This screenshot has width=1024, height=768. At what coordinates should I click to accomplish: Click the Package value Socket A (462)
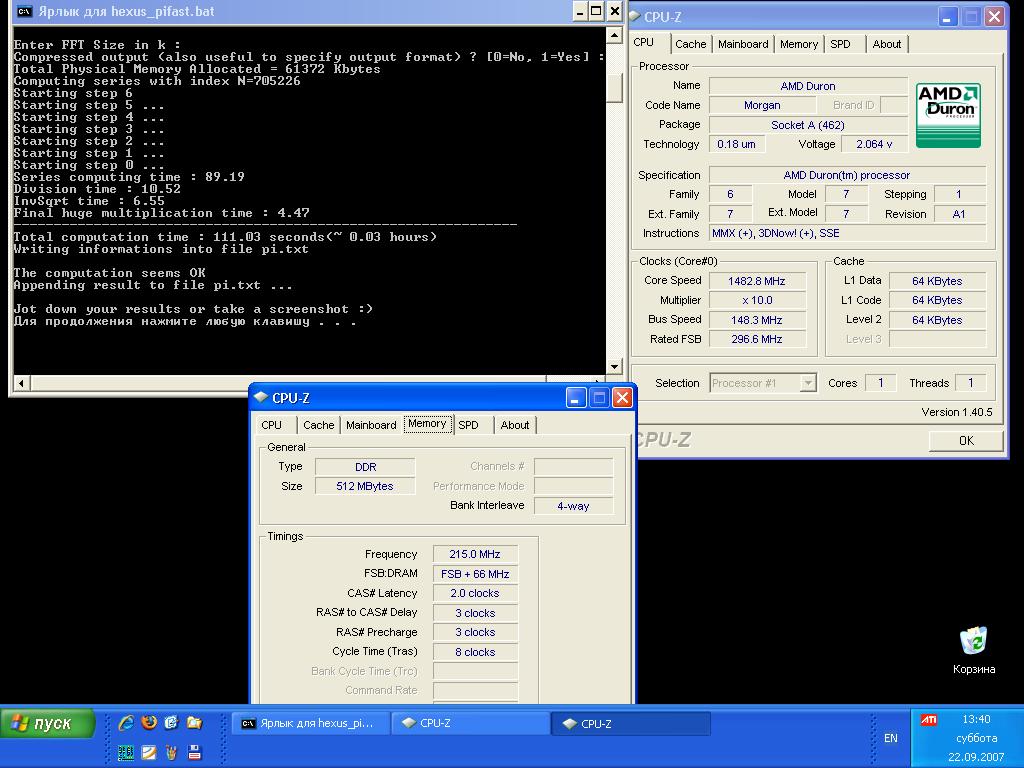pyautogui.click(x=808, y=125)
